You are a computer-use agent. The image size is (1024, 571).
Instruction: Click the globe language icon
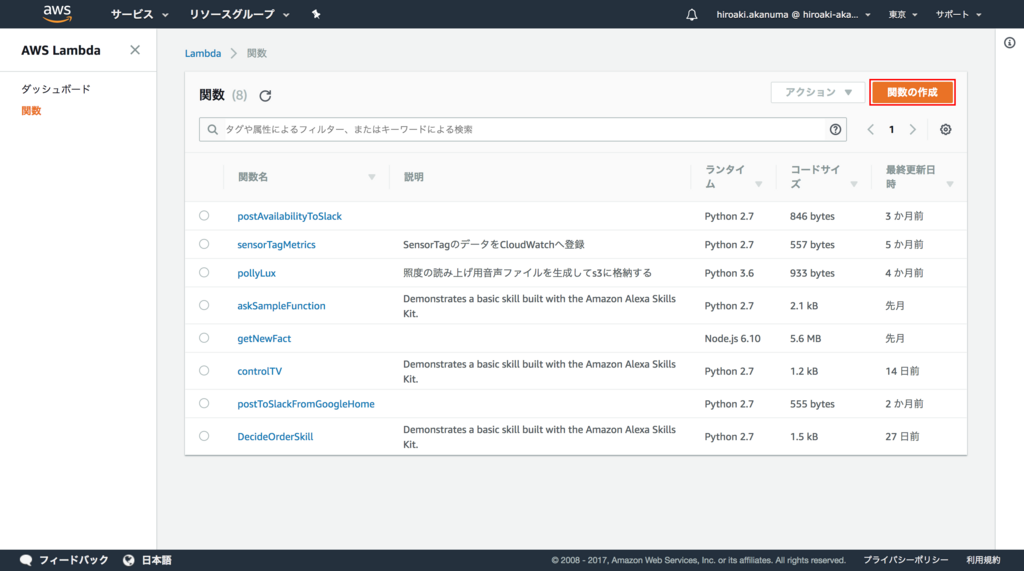[x=129, y=560]
